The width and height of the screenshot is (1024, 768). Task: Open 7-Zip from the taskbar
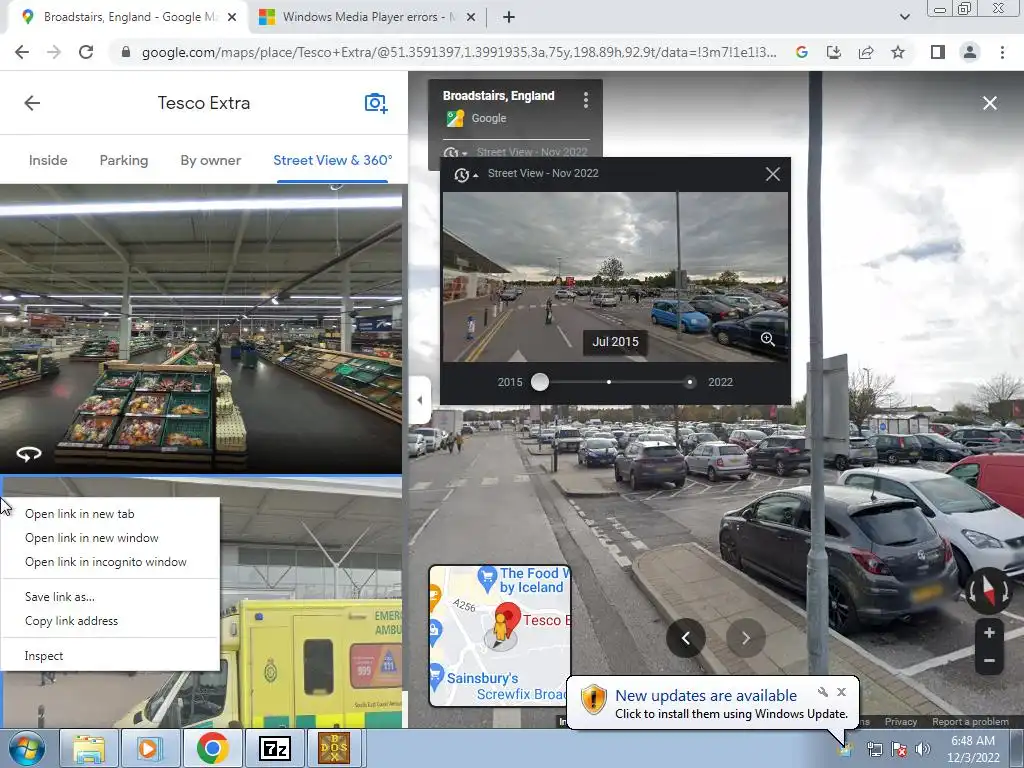click(274, 748)
